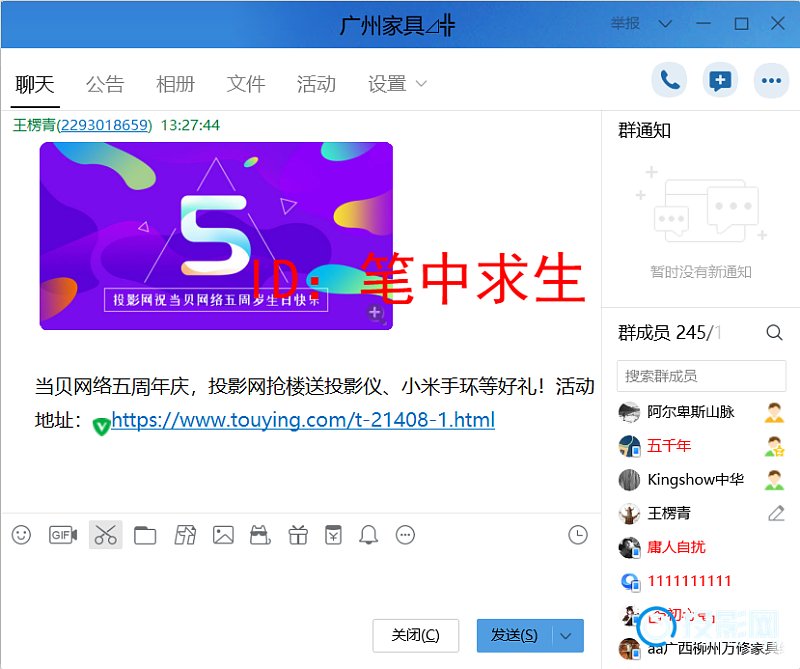The width and height of the screenshot is (800, 669).
Task: Select member aa广西柳州万修家具
Action: pos(701,649)
